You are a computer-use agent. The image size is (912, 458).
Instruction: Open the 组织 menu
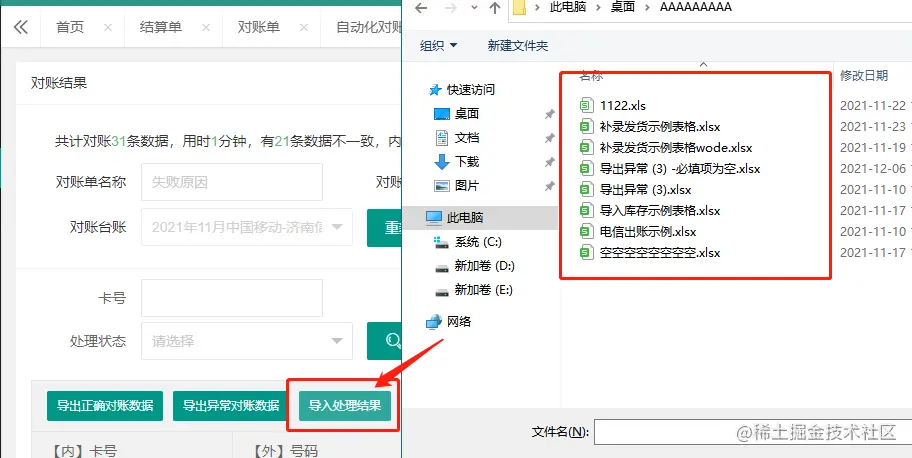(x=439, y=45)
